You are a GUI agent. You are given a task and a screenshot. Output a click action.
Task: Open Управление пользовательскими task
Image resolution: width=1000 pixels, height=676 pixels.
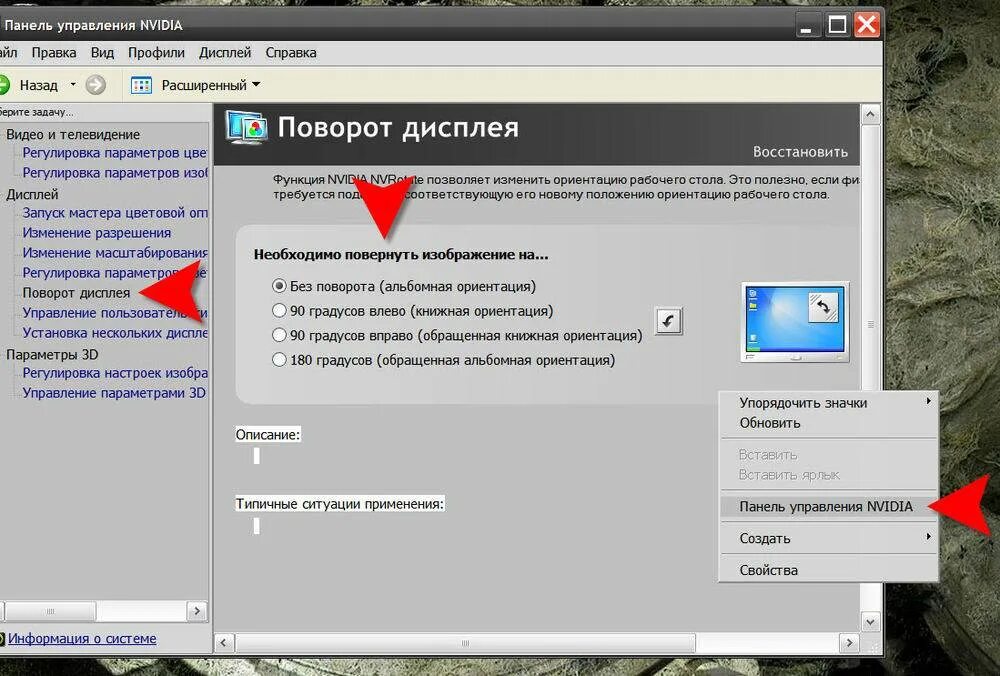[x=115, y=312]
